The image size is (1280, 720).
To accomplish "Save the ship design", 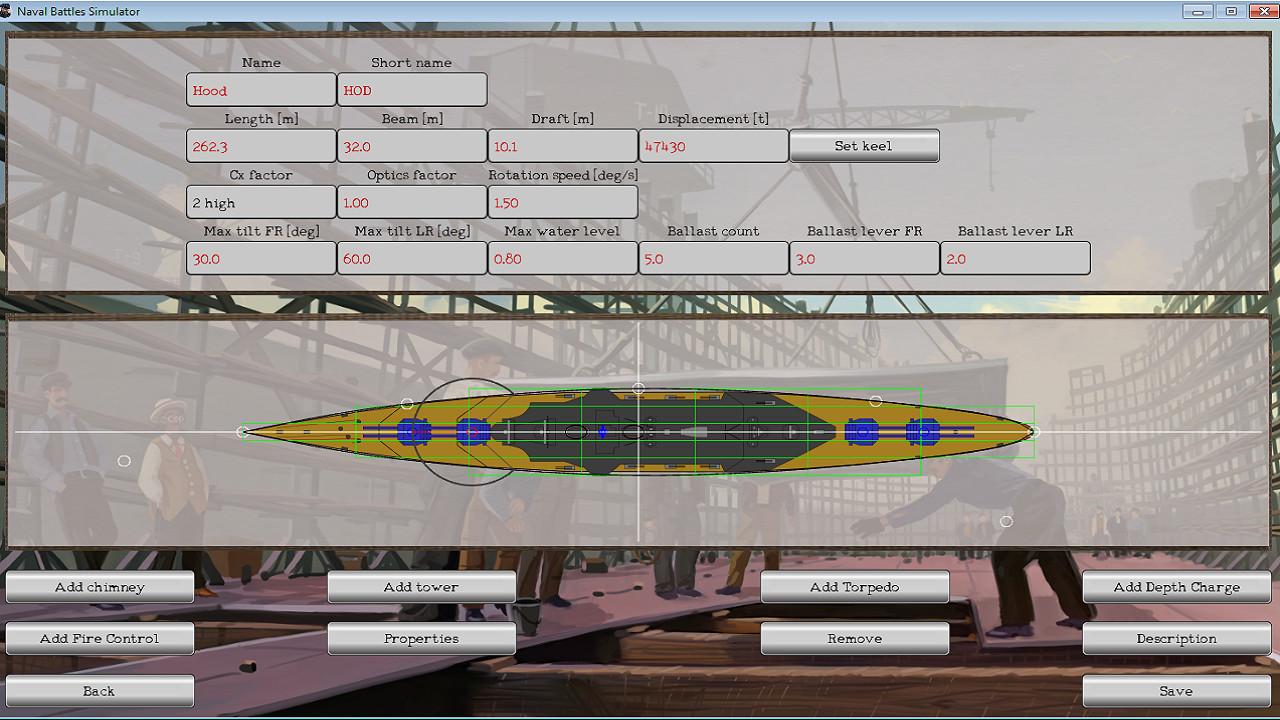I will 1176,691.
